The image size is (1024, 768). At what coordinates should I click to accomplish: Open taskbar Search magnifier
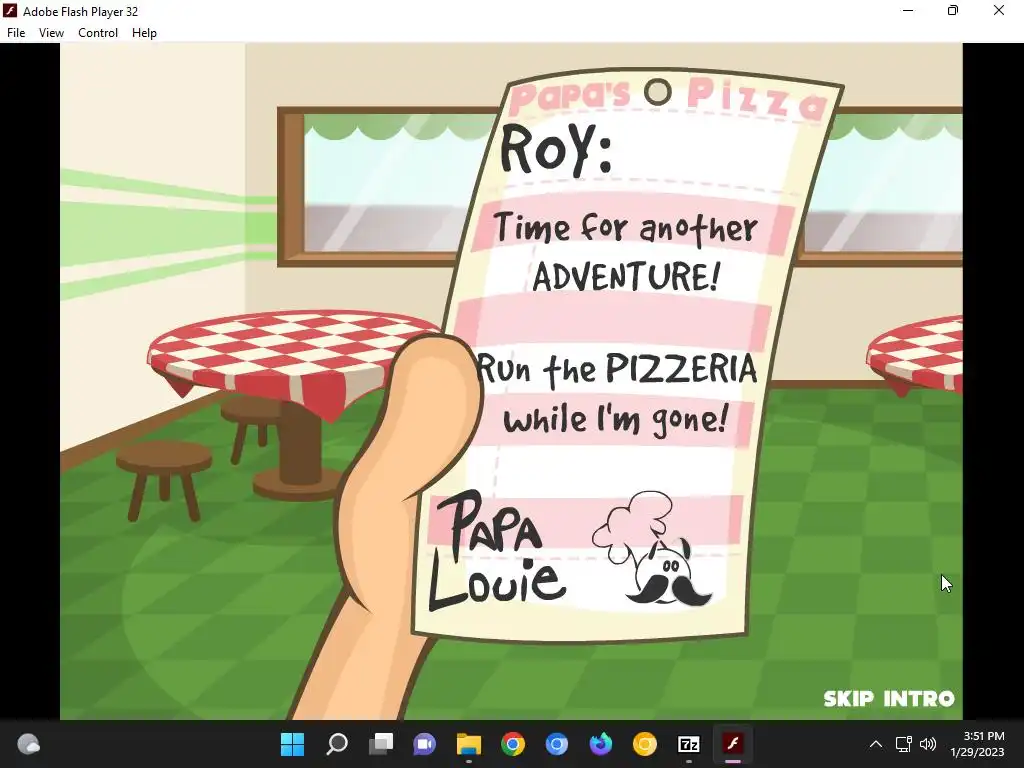(336, 744)
